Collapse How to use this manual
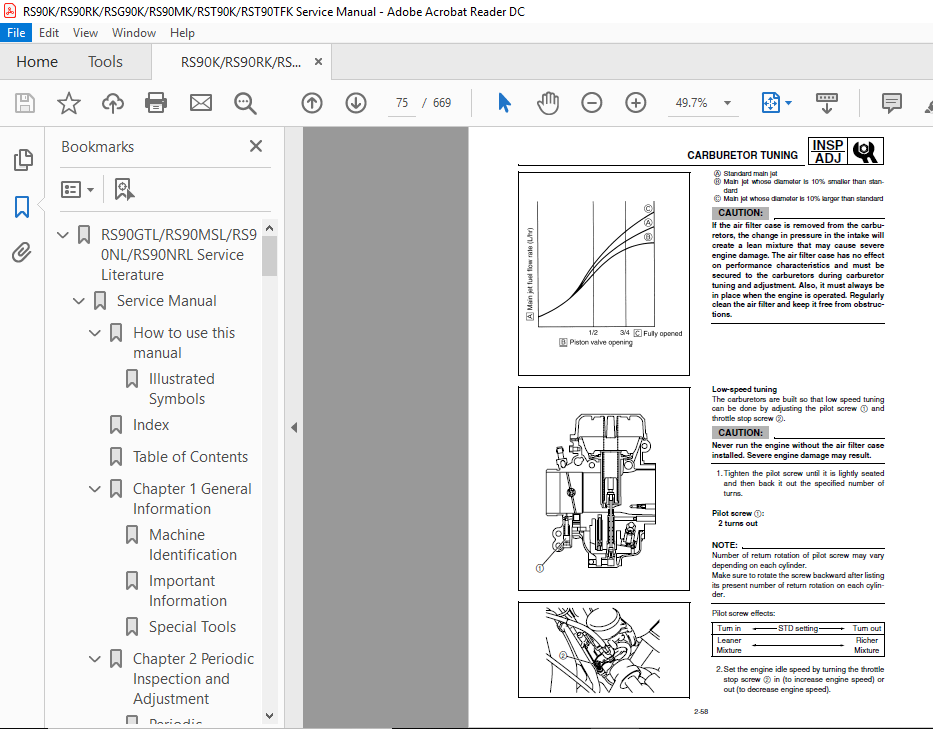The width and height of the screenshot is (933, 729). (95, 333)
